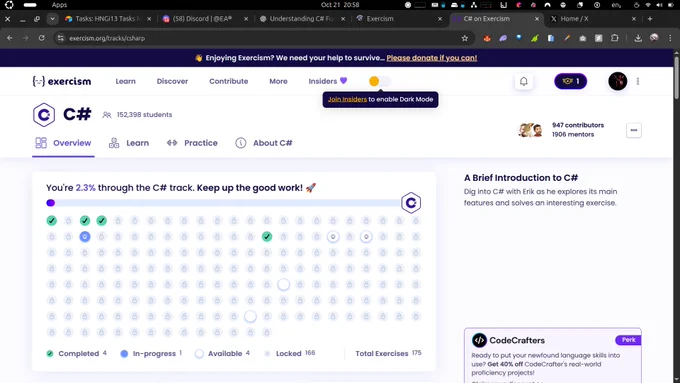
Task: Reload the page with refresh icon
Action: coord(42,38)
